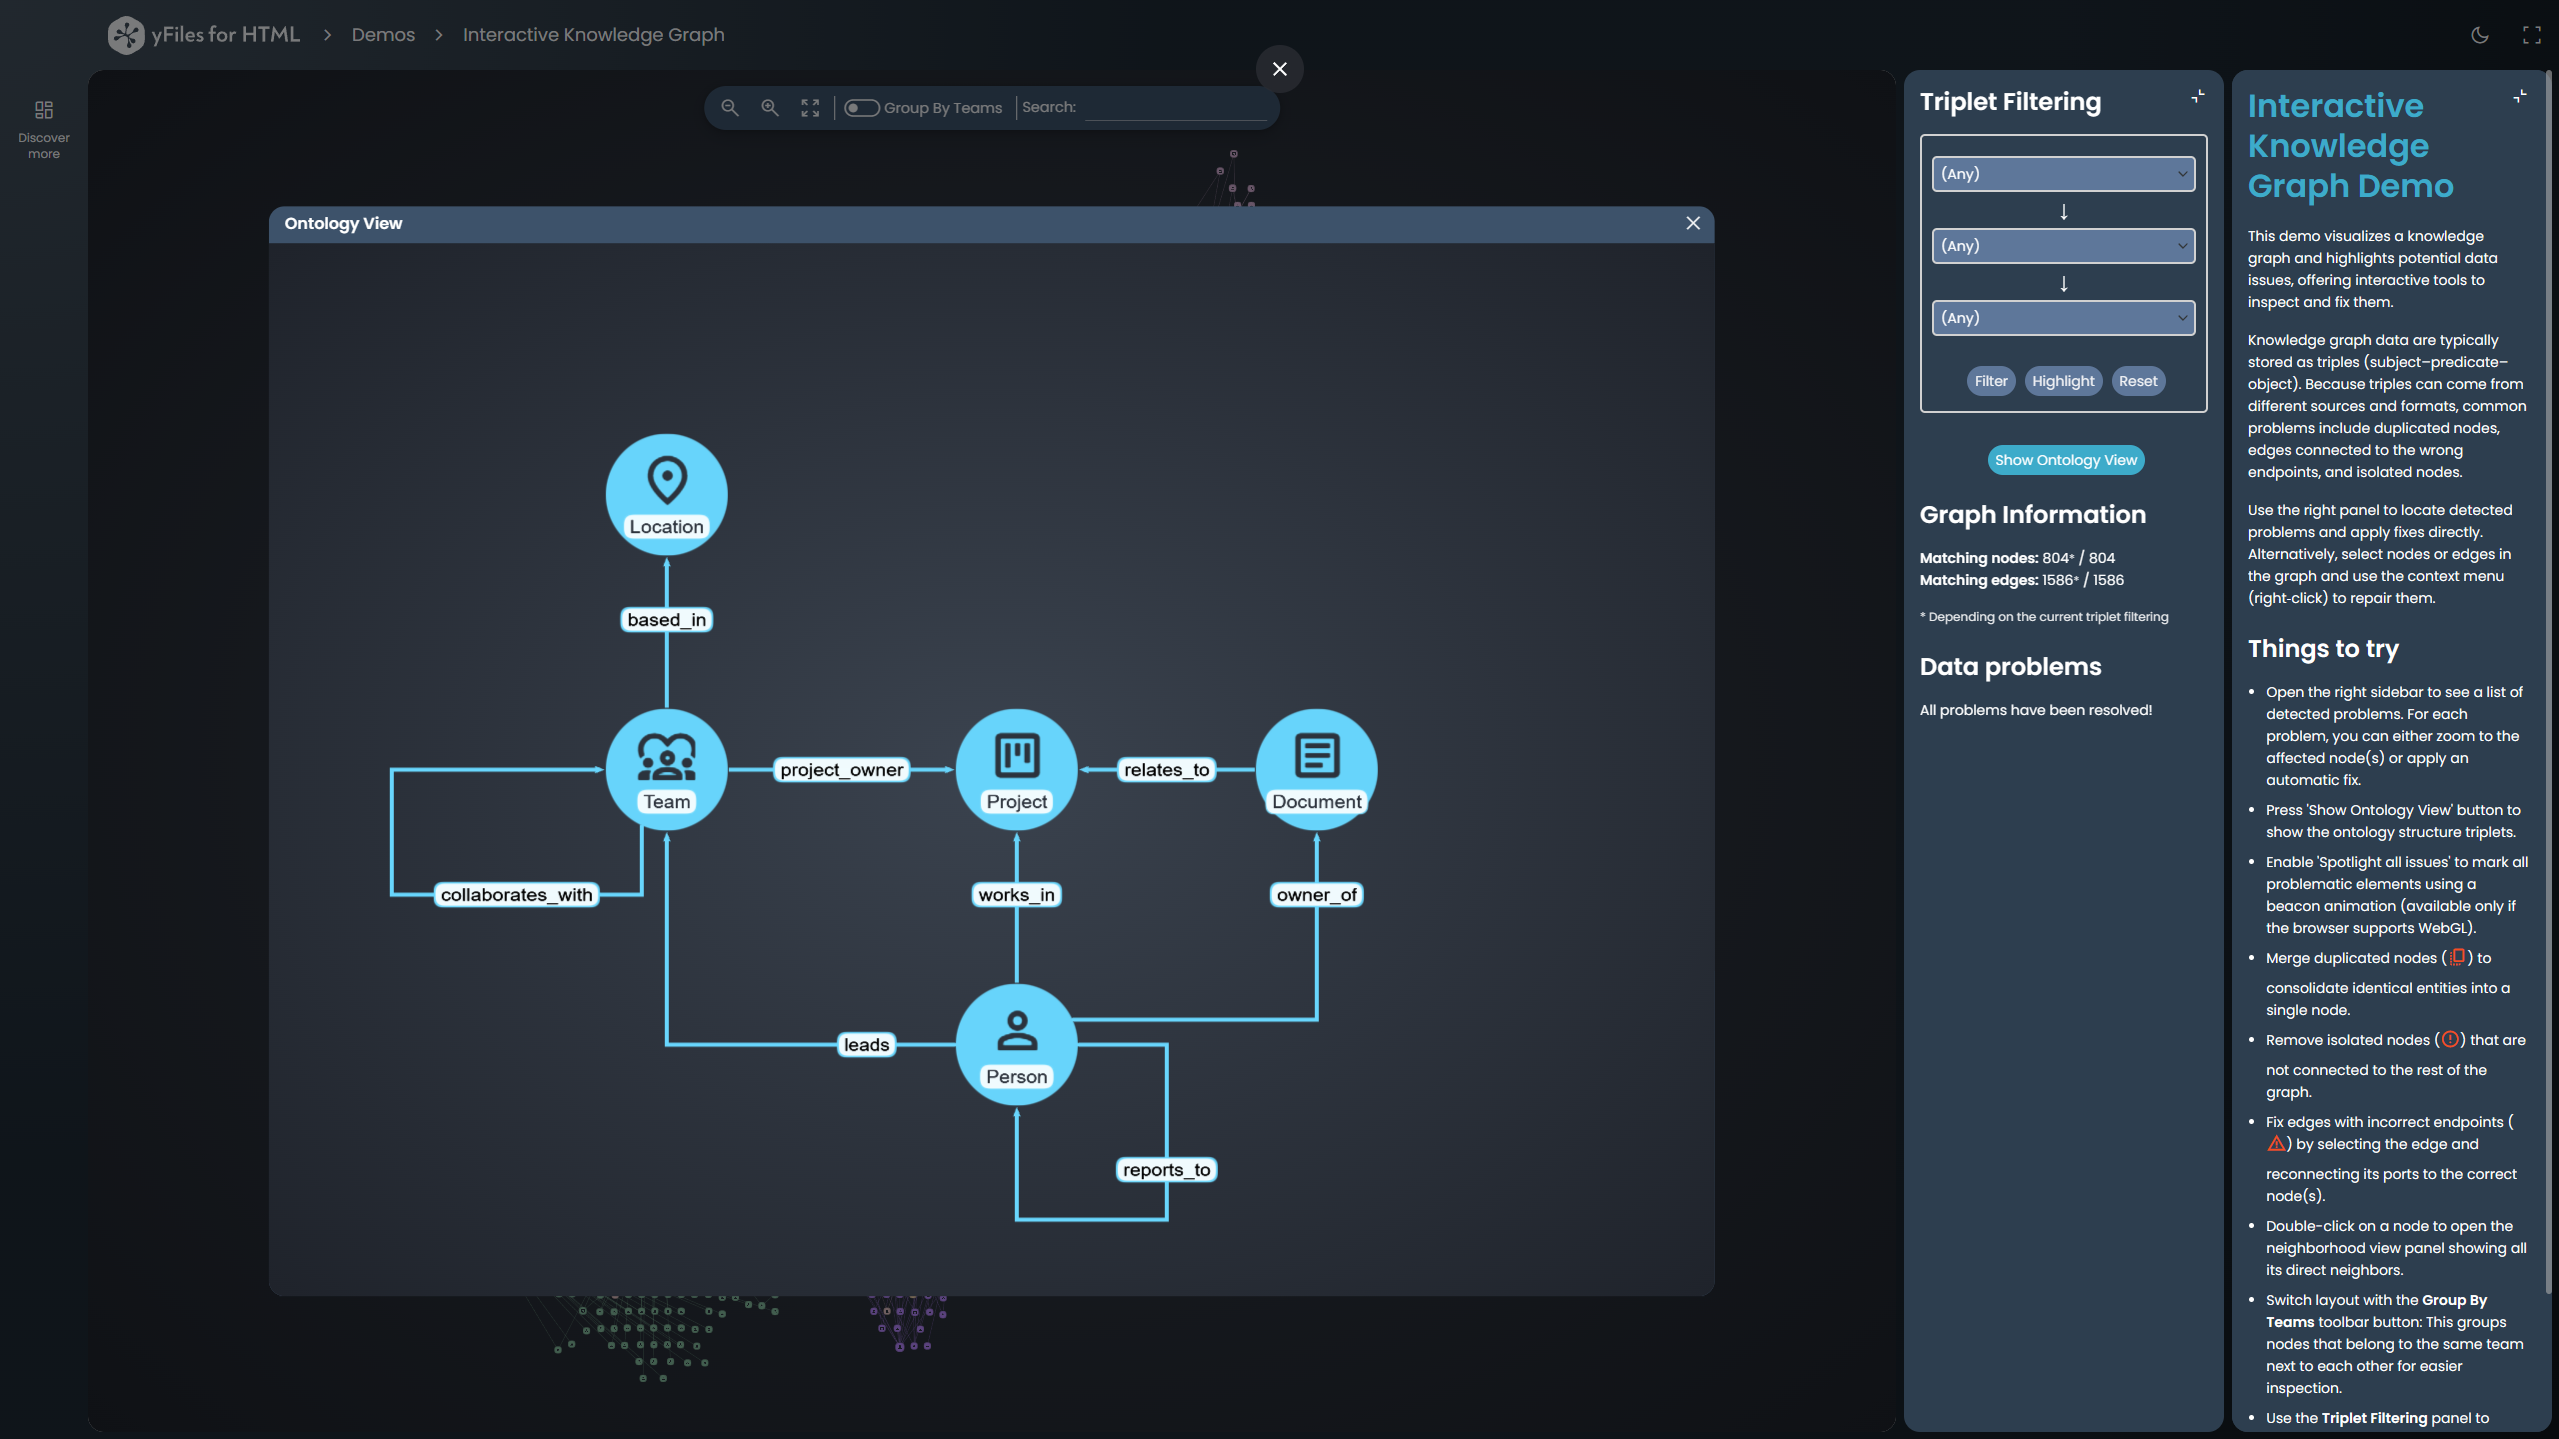Click the Graph Information heading
The width and height of the screenshot is (2559, 1439).
pyautogui.click(x=2032, y=515)
